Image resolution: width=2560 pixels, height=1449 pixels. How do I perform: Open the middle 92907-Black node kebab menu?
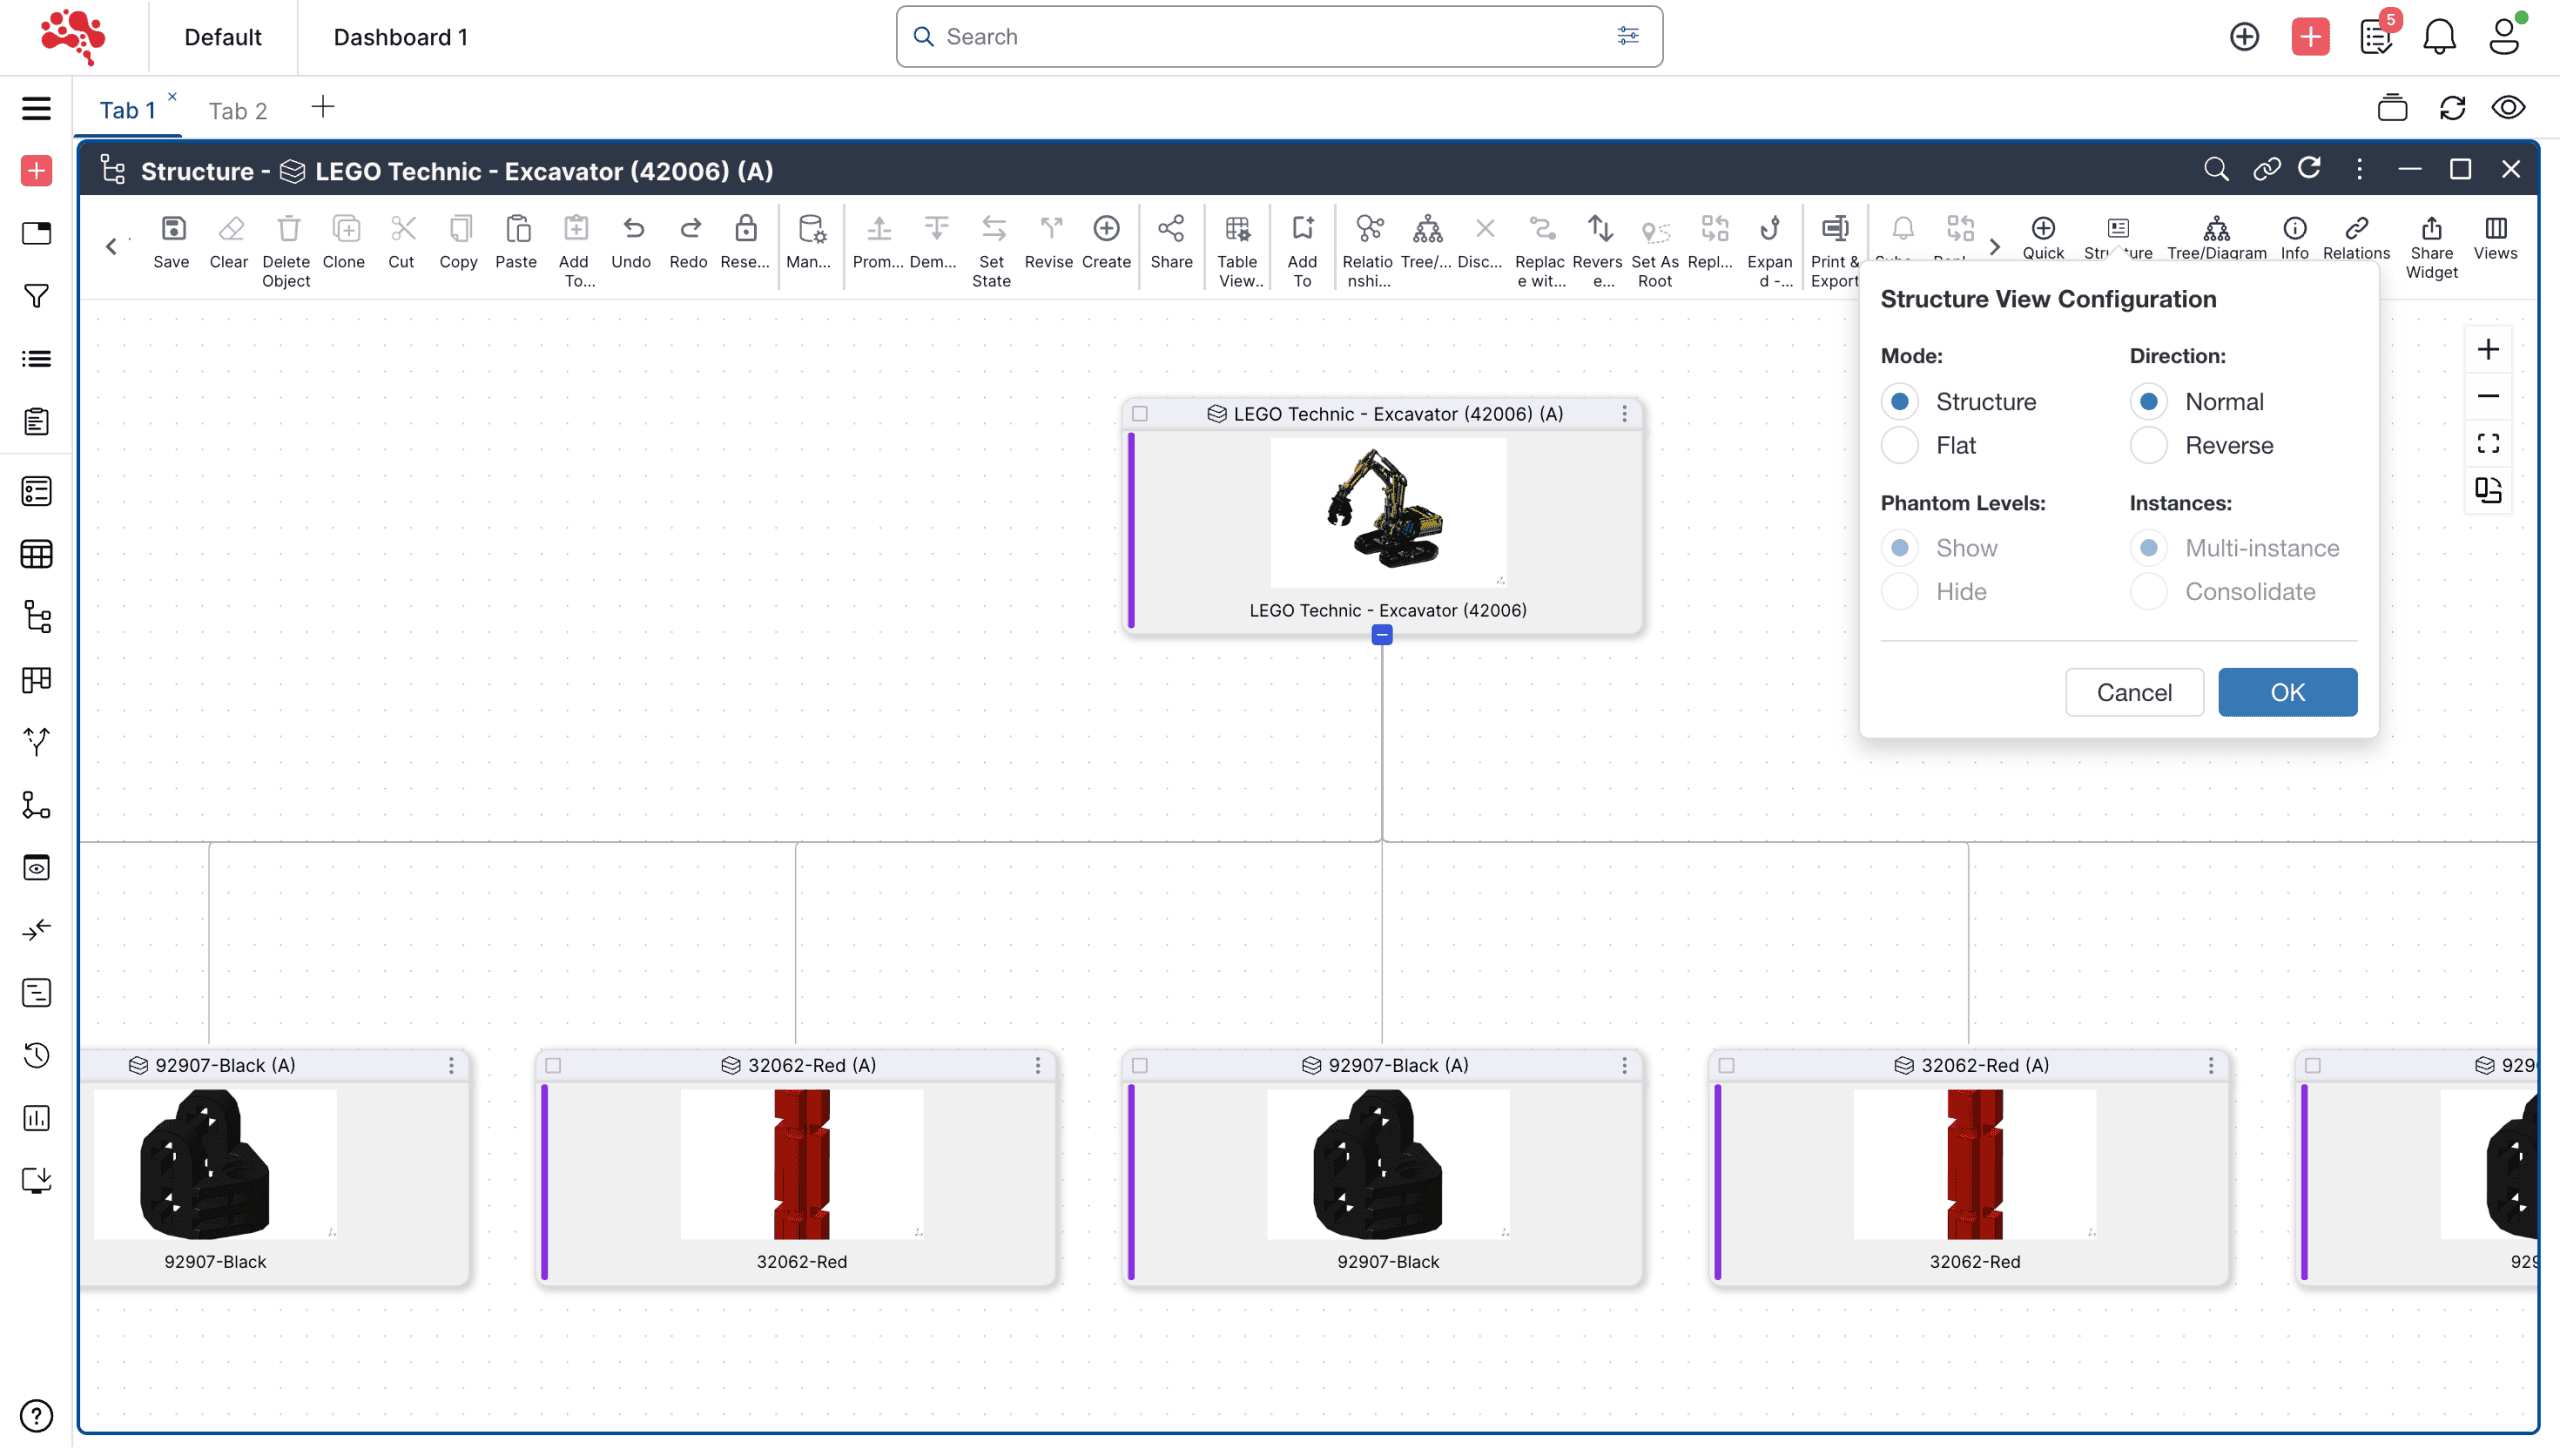1625,1066
